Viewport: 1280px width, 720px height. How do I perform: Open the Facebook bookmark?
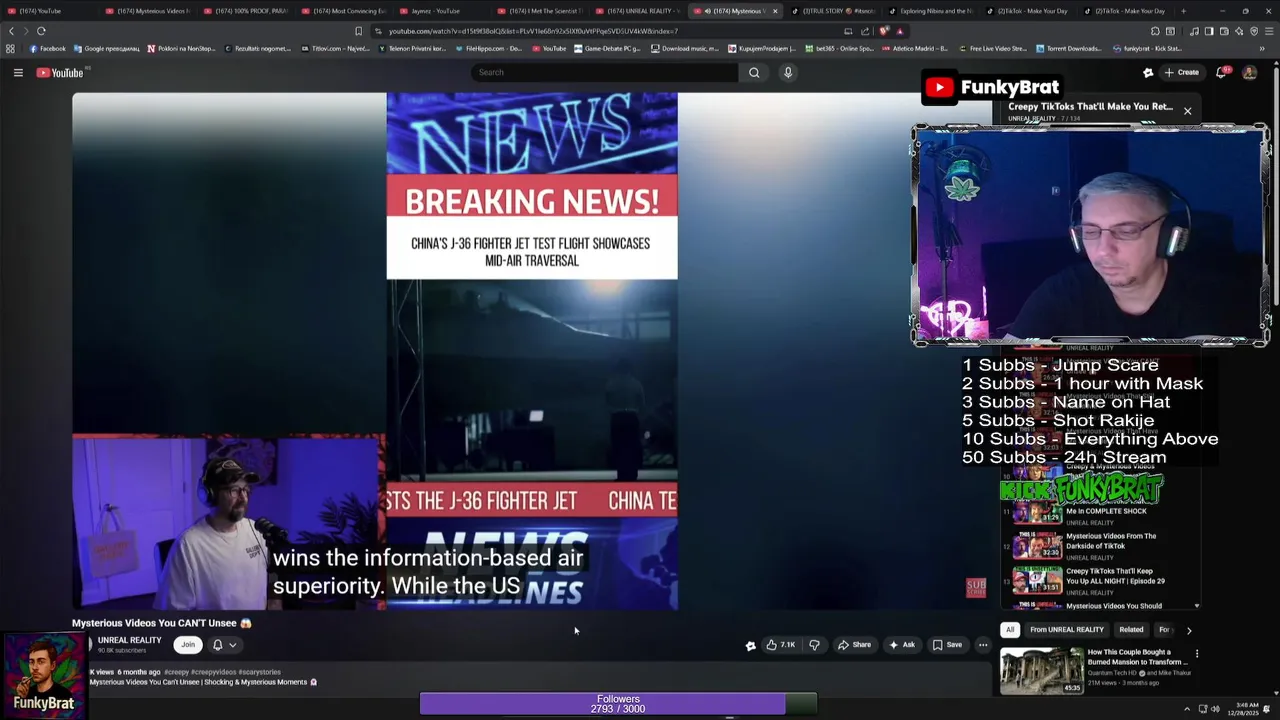coord(48,48)
